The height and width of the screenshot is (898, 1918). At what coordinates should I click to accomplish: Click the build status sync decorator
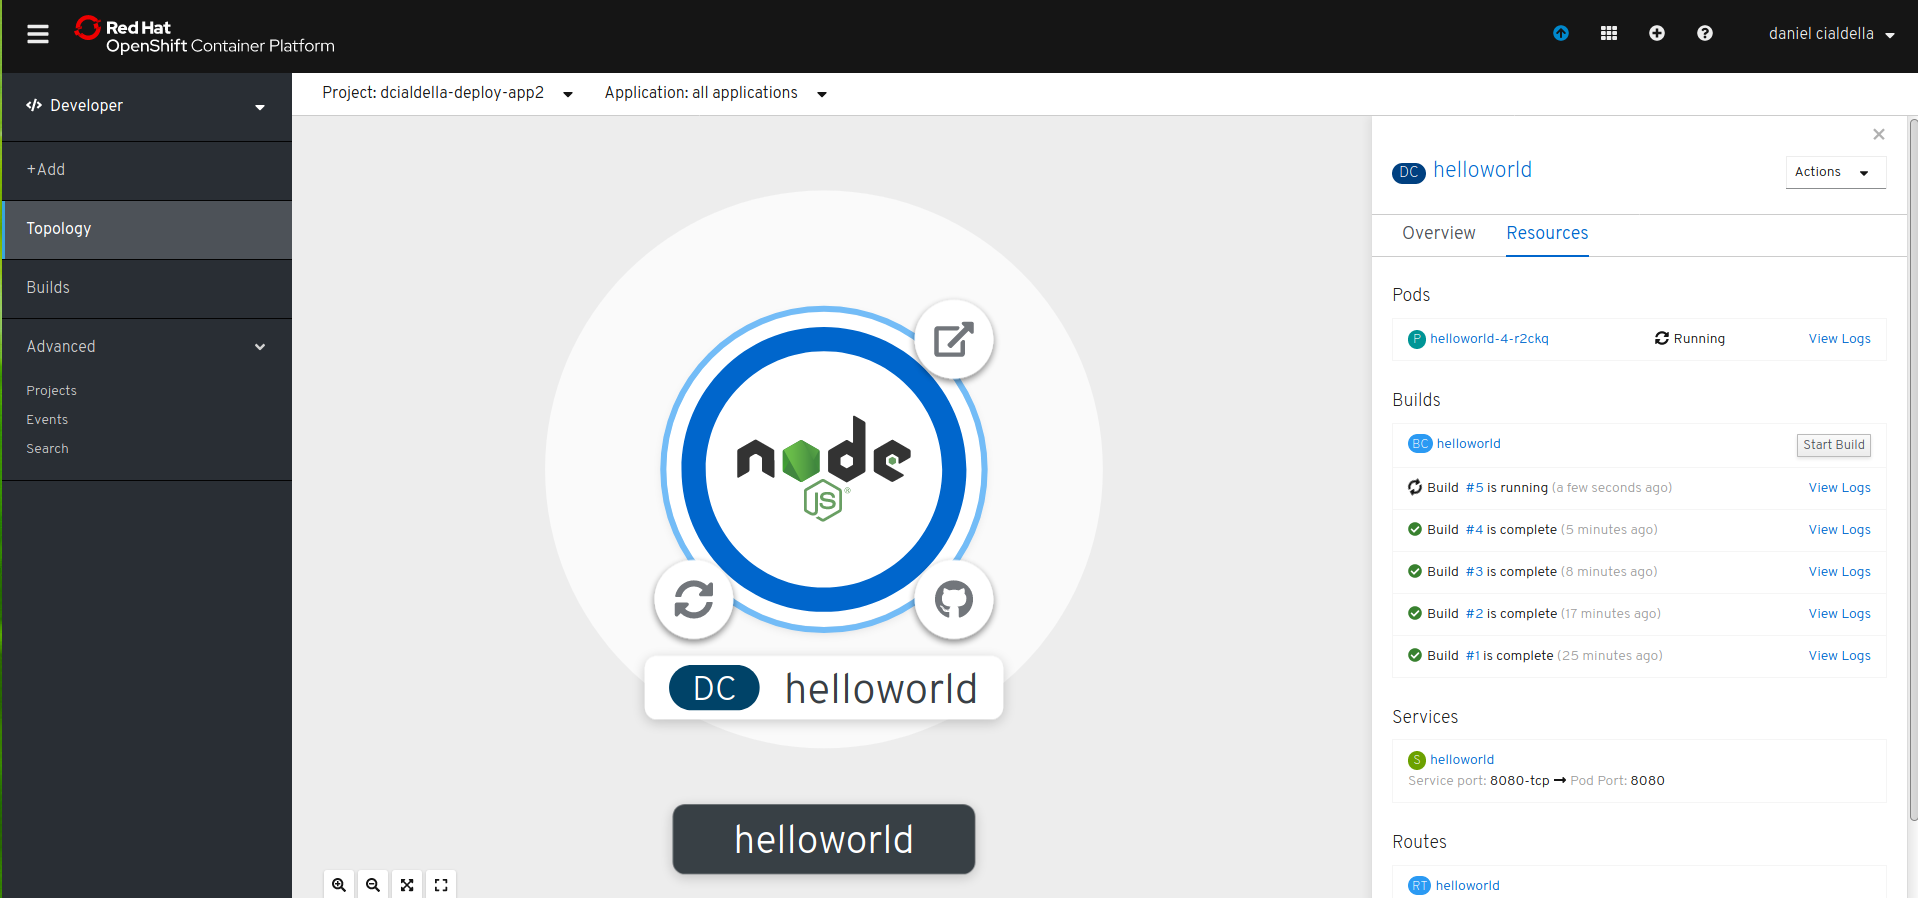point(693,600)
